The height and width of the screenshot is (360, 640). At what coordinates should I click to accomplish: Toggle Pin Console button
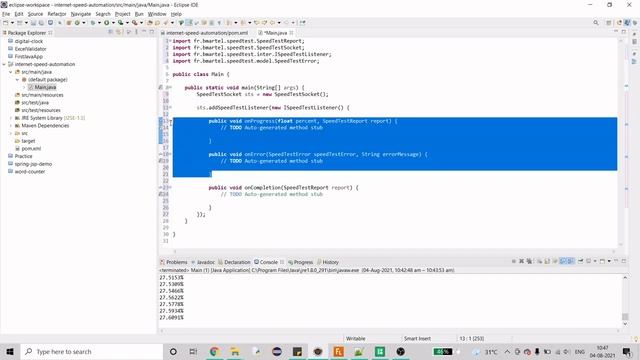pos(580,261)
